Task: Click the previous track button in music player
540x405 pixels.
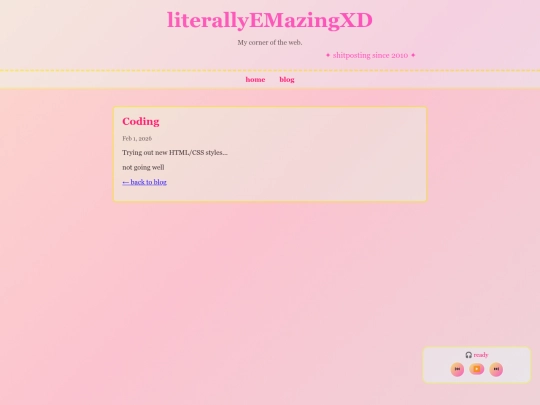Action: 457,369
